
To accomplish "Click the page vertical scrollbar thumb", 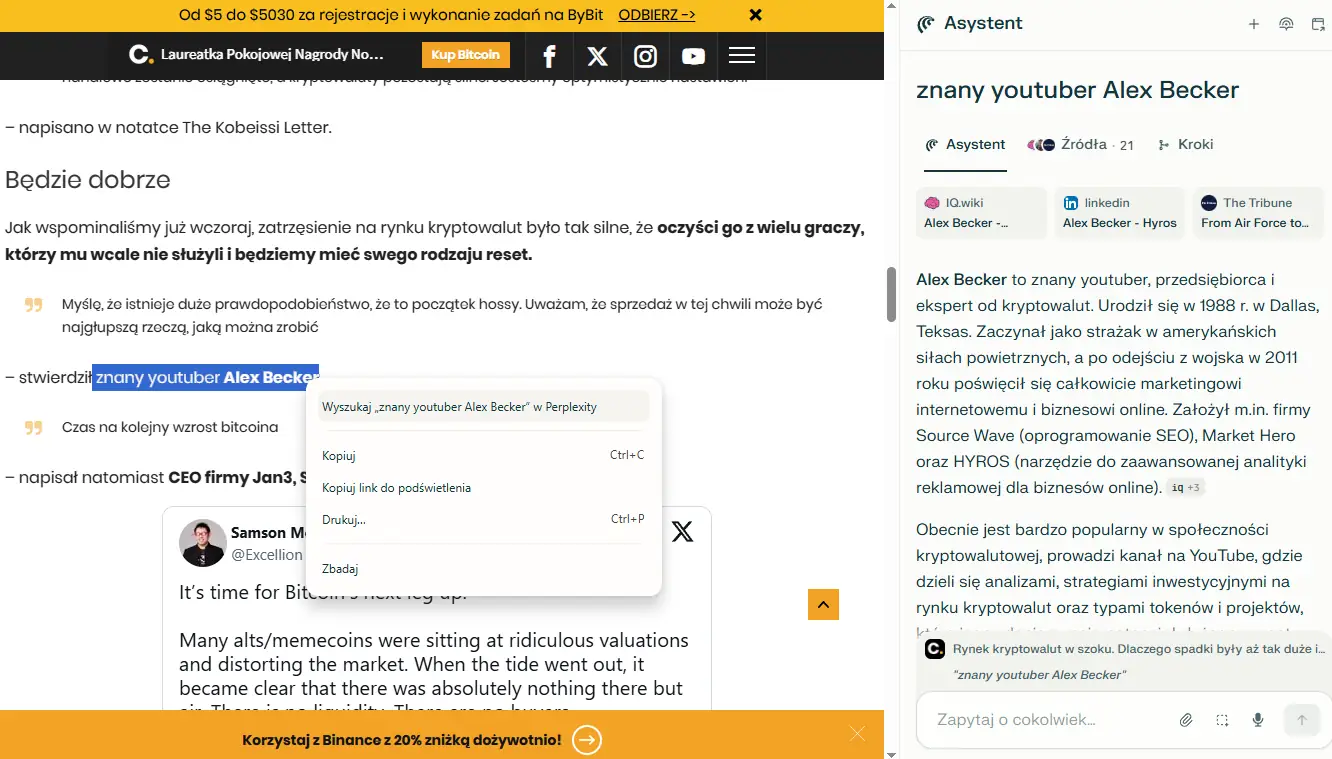I will tap(891, 294).
